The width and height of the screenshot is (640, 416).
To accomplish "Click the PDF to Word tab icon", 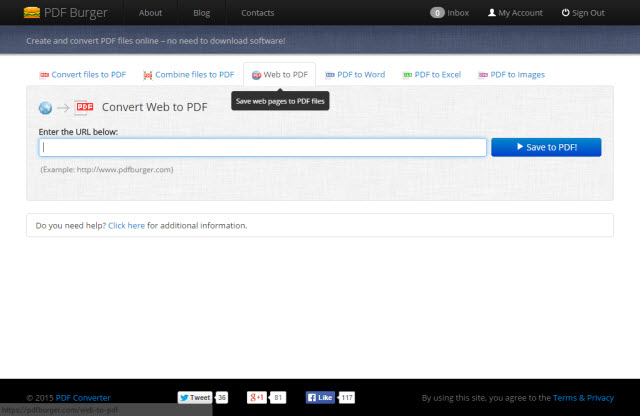I will pos(330,75).
